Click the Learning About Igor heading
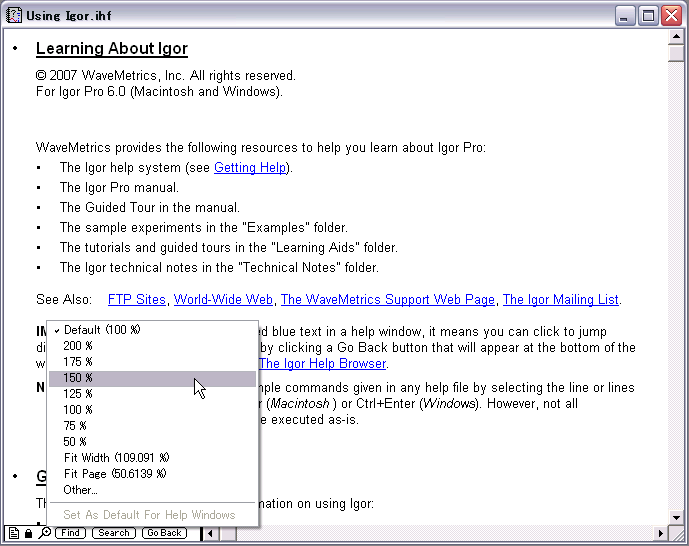 [112, 48]
